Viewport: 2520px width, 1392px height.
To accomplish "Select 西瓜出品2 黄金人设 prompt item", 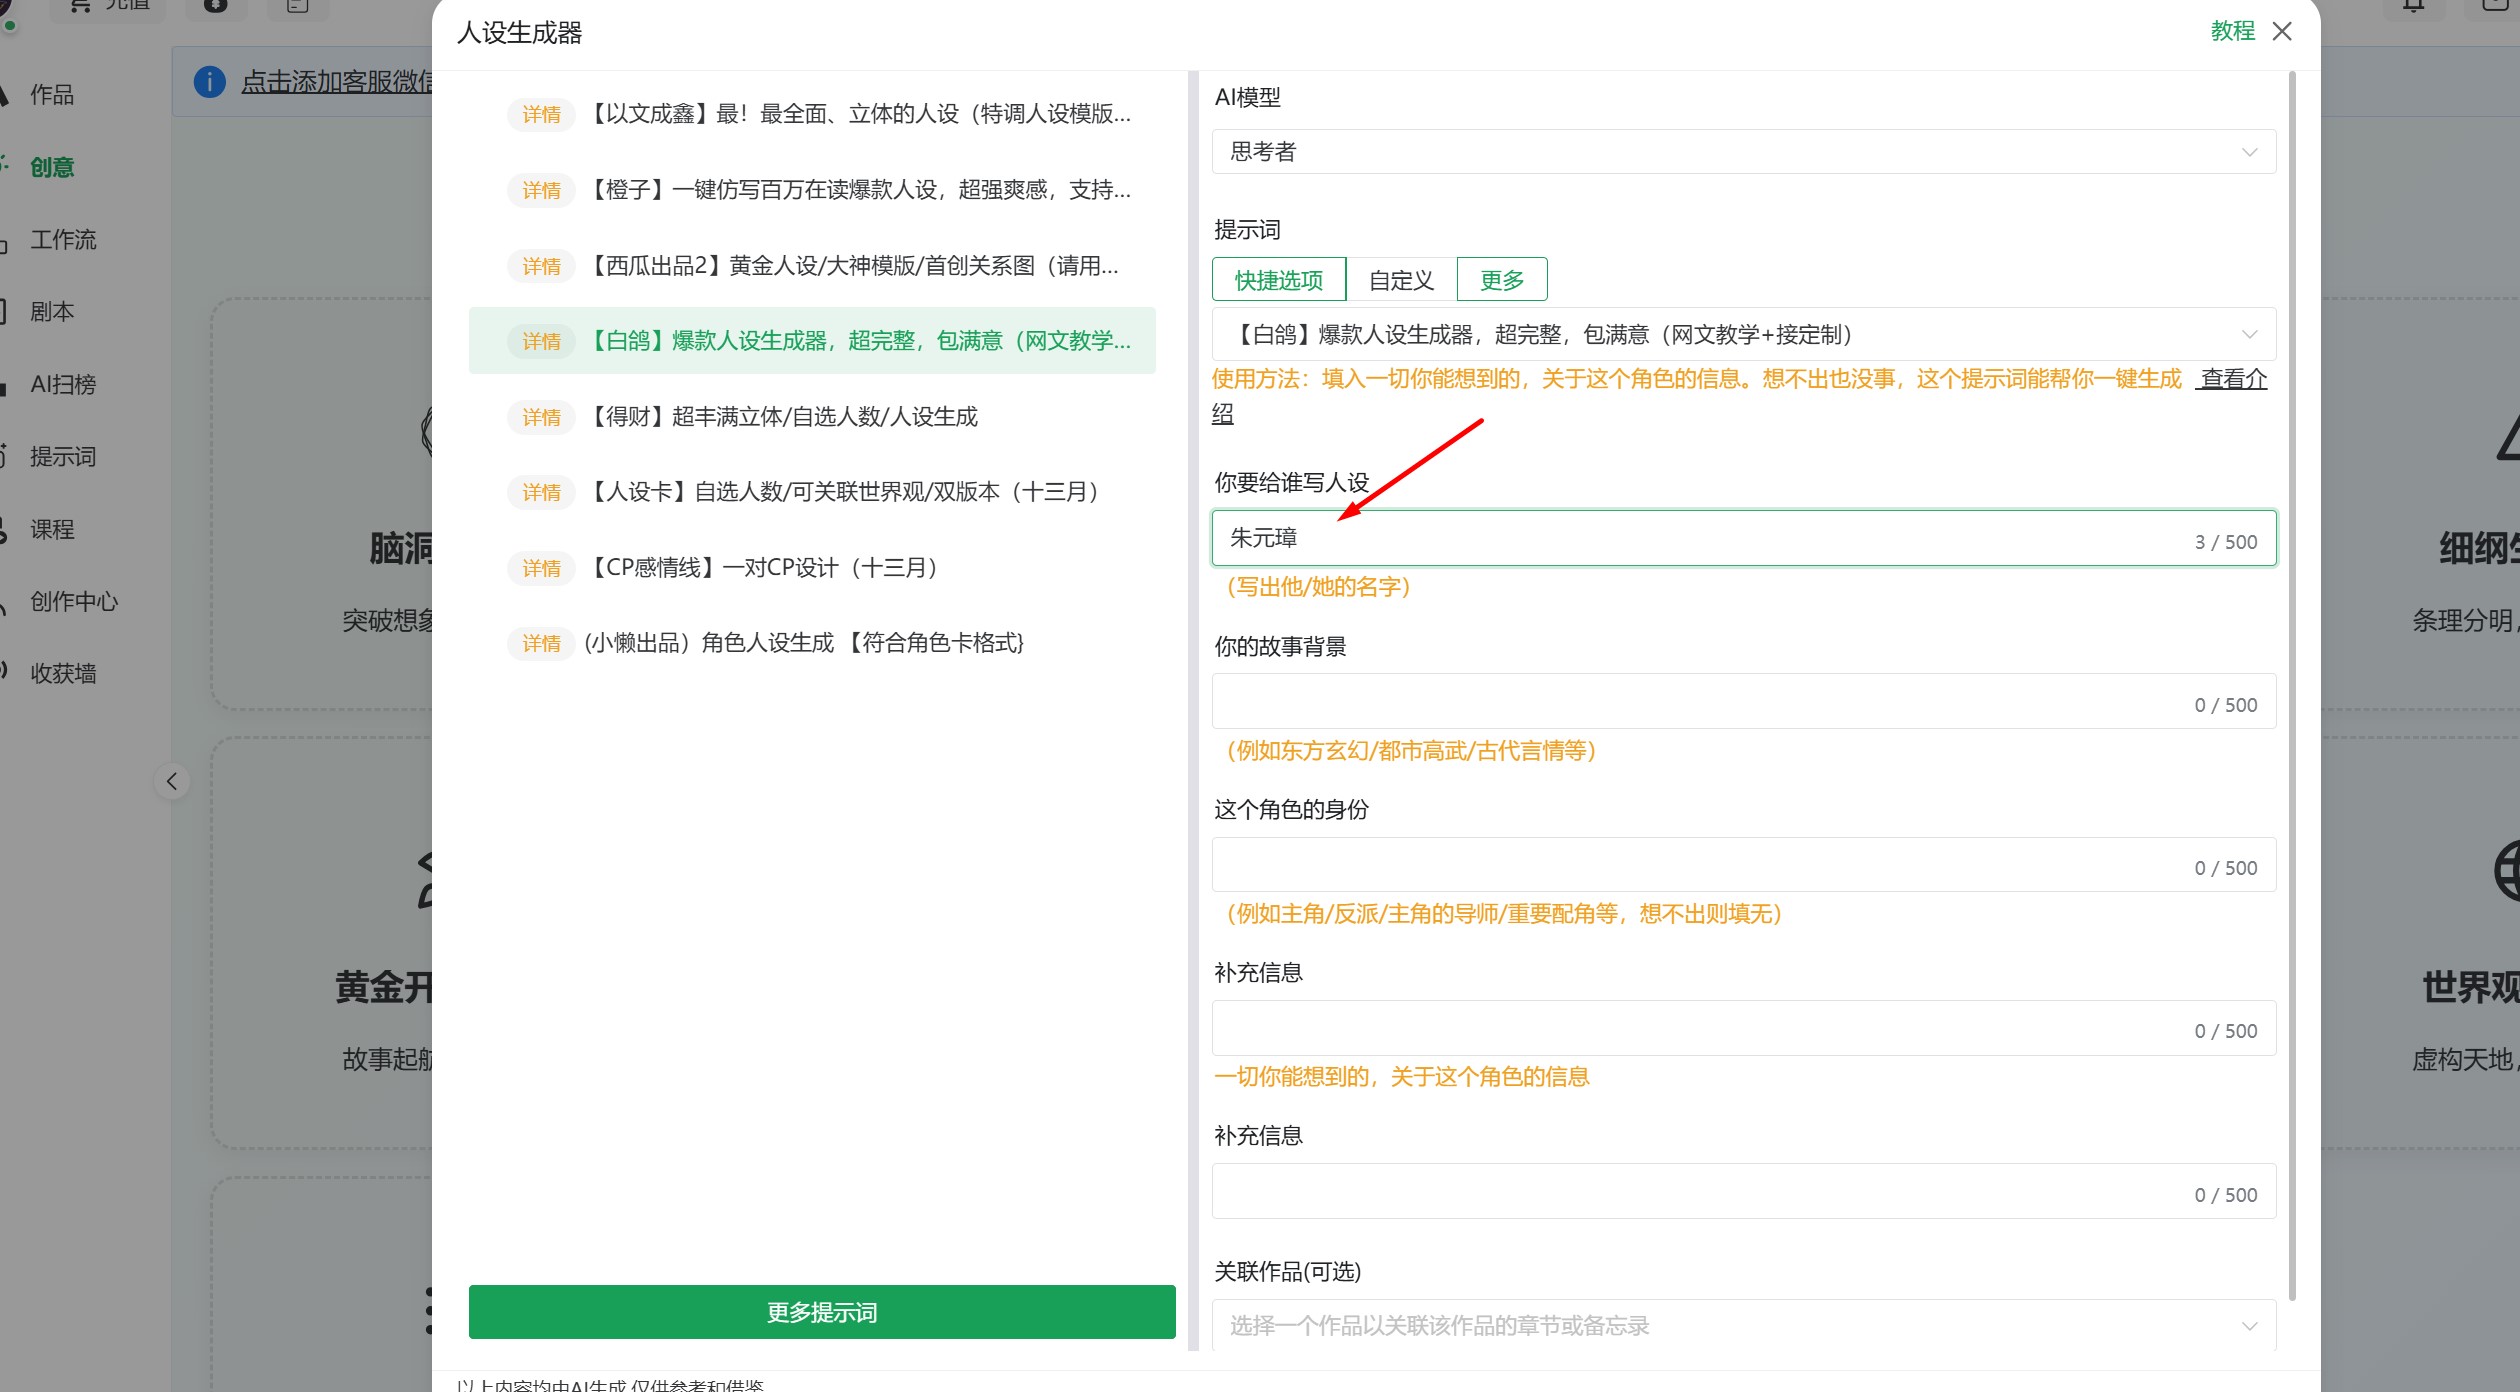I will 850,266.
